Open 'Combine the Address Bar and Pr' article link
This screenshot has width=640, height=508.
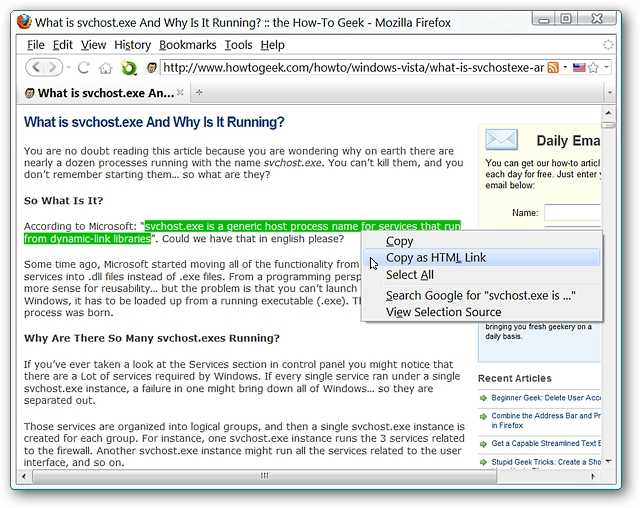pyautogui.click(x=546, y=420)
